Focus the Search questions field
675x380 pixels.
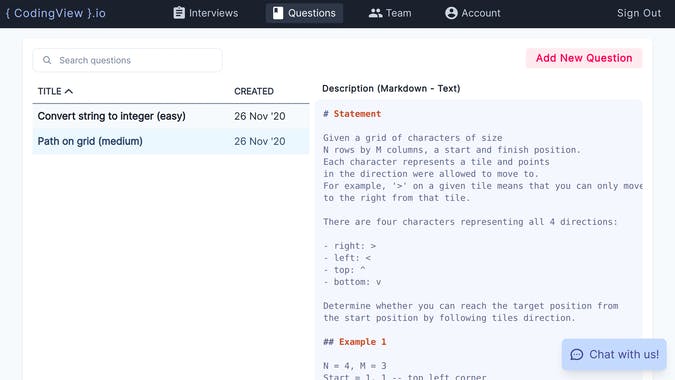point(127,60)
